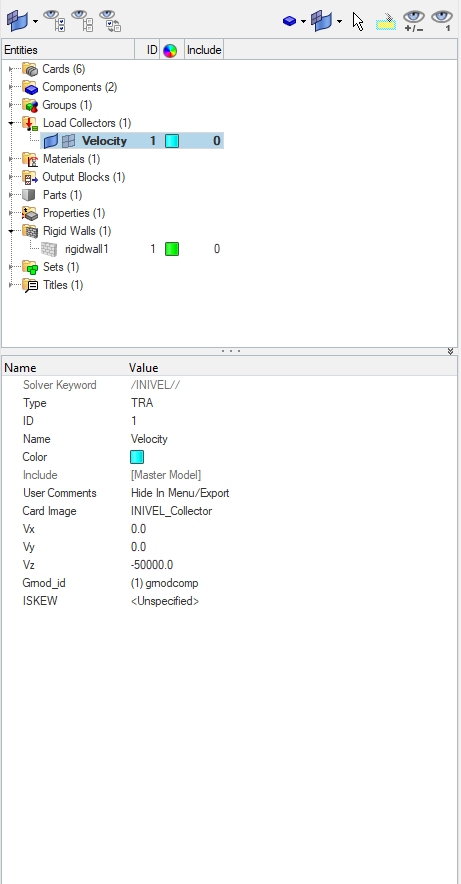This screenshot has height=884, width=461.
Task: Edit the Vz value field -50000.0
Action: [152, 565]
